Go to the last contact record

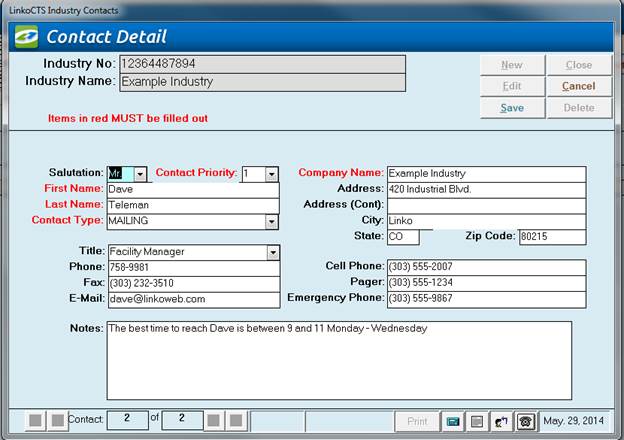tap(237, 420)
